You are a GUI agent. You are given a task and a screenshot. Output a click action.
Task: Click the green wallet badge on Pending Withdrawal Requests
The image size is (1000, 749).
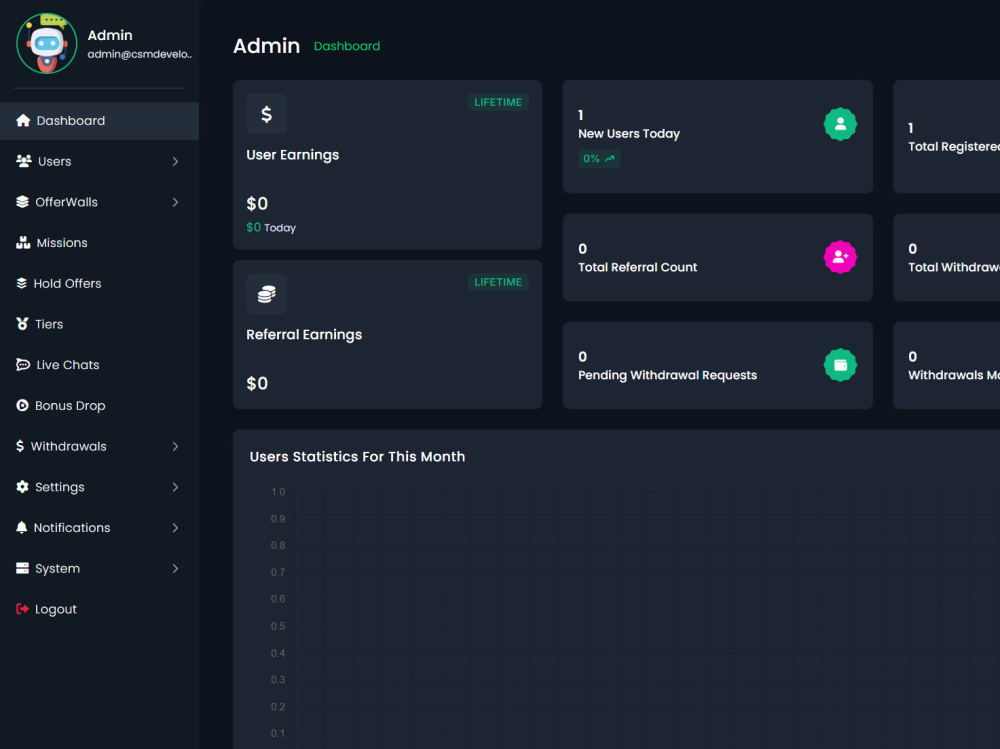[841, 365]
